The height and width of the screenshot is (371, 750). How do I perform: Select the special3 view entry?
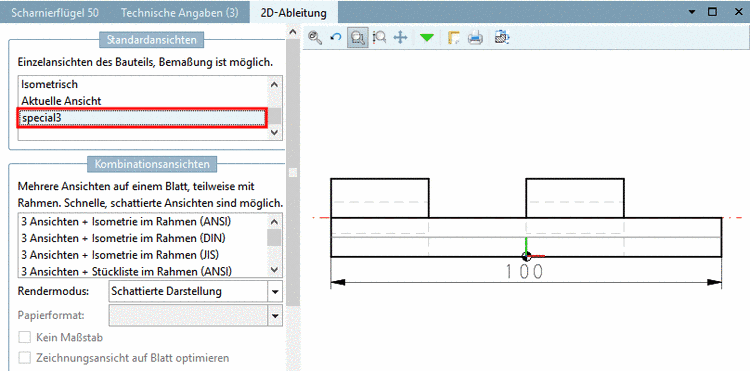[x=143, y=118]
